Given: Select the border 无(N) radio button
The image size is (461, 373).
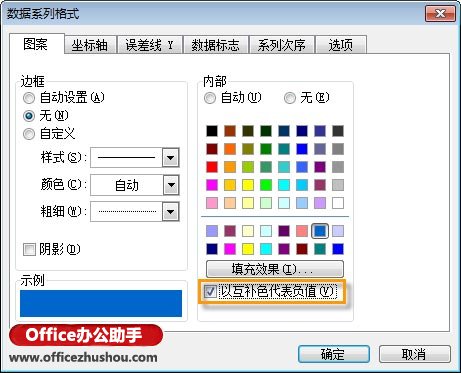Looking at the screenshot, I should tap(29, 116).
